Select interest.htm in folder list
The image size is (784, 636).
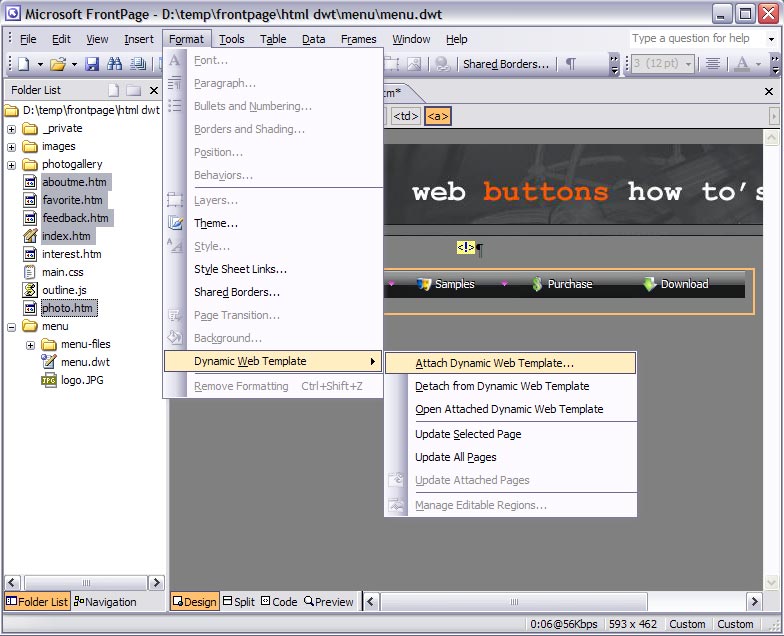(72, 254)
